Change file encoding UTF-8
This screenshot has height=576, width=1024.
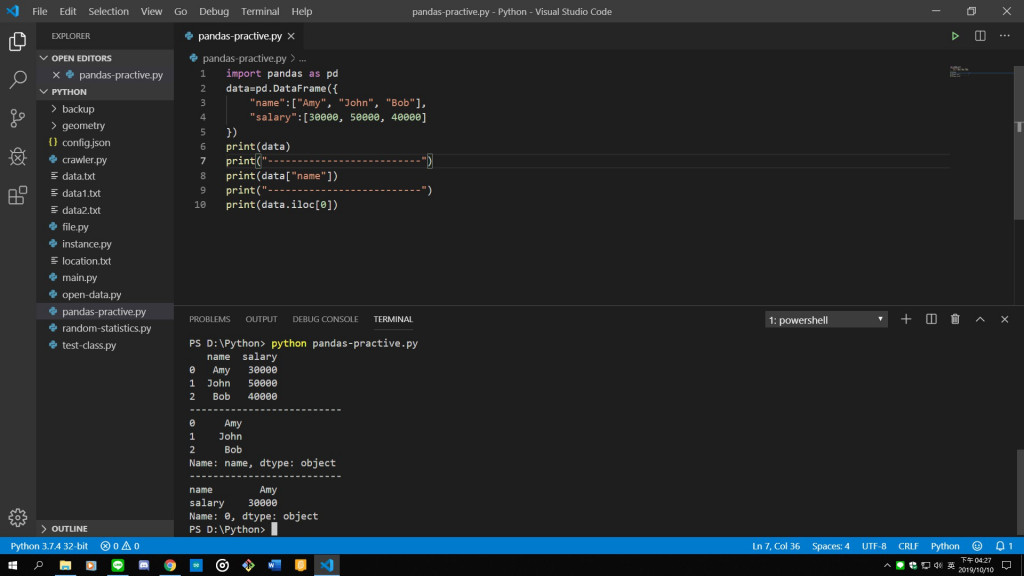coord(874,546)
